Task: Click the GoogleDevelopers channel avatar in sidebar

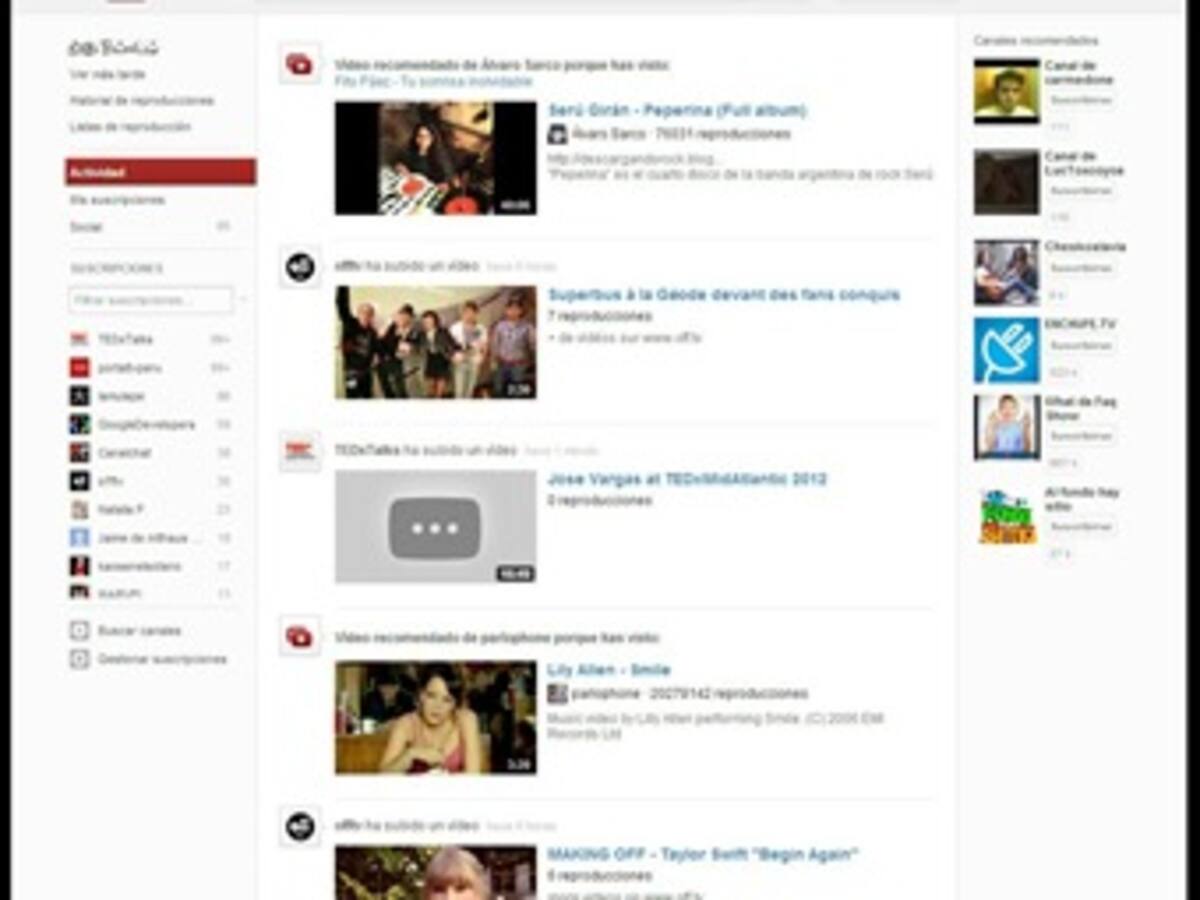Action: (80, 424)
